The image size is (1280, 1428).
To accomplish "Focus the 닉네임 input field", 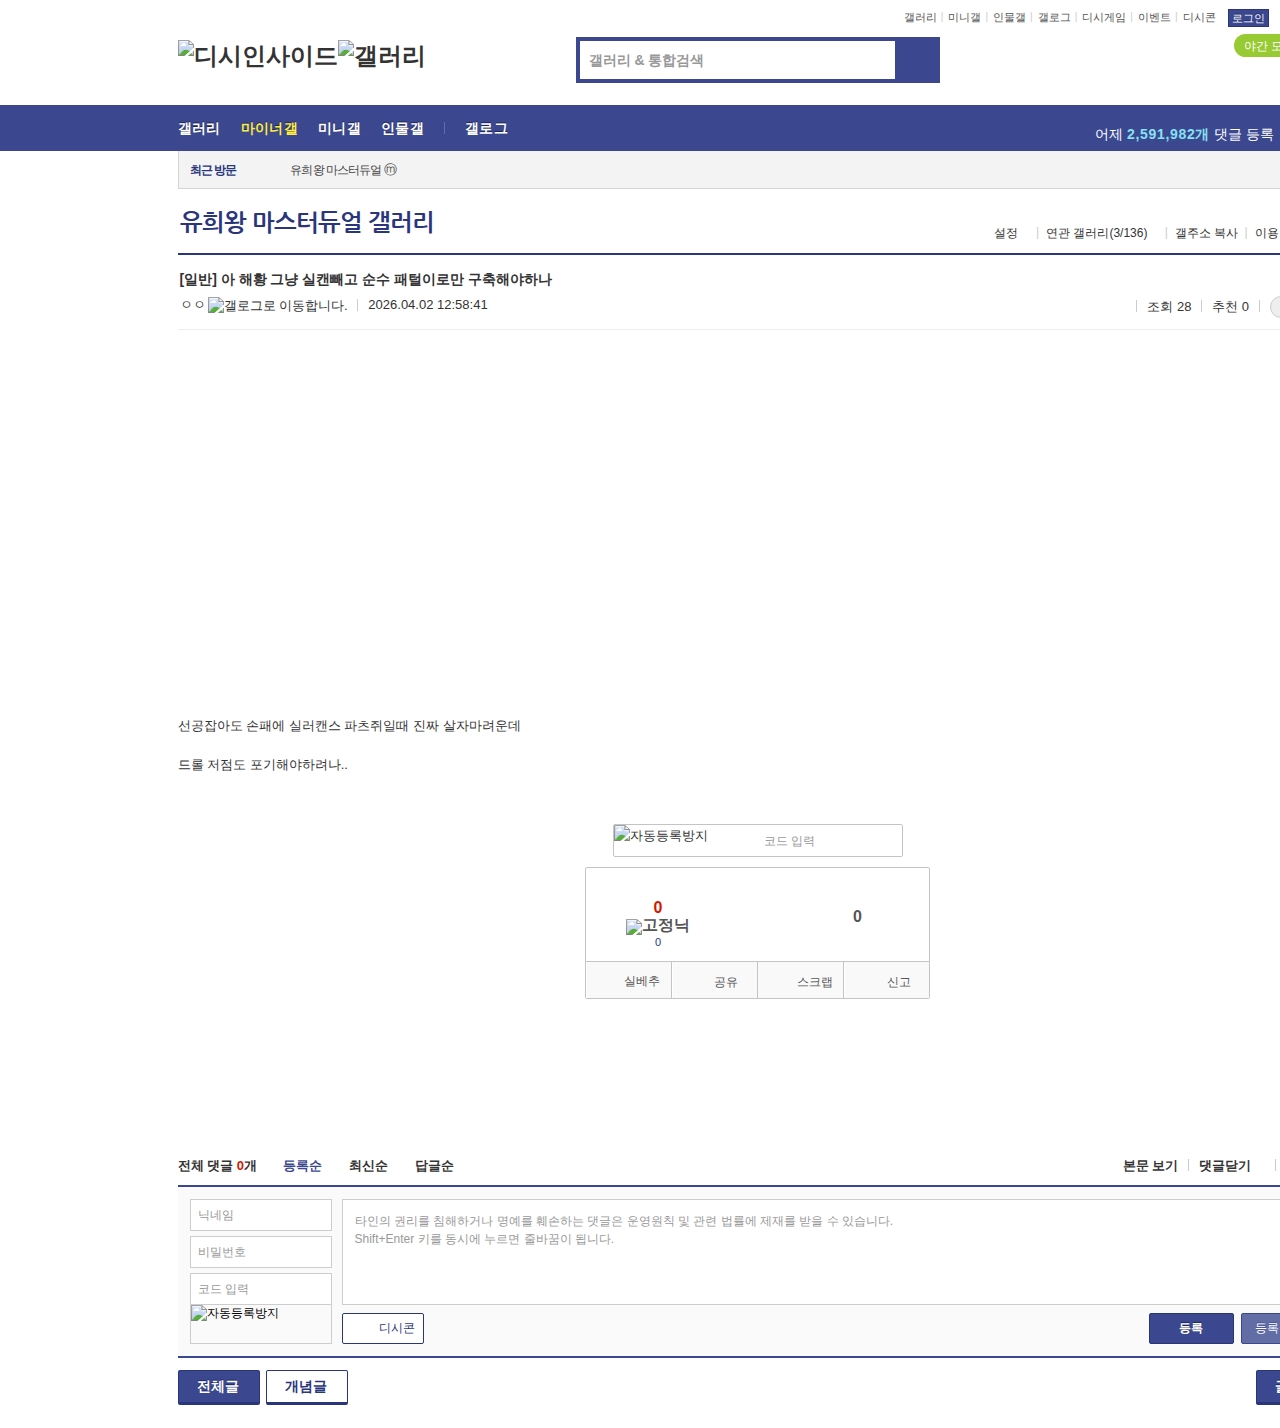I will coord(261,1215).
